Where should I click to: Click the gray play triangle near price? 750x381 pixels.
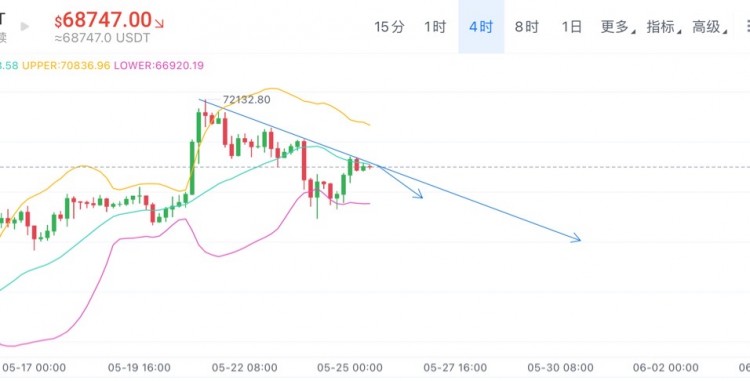point(25,27)
